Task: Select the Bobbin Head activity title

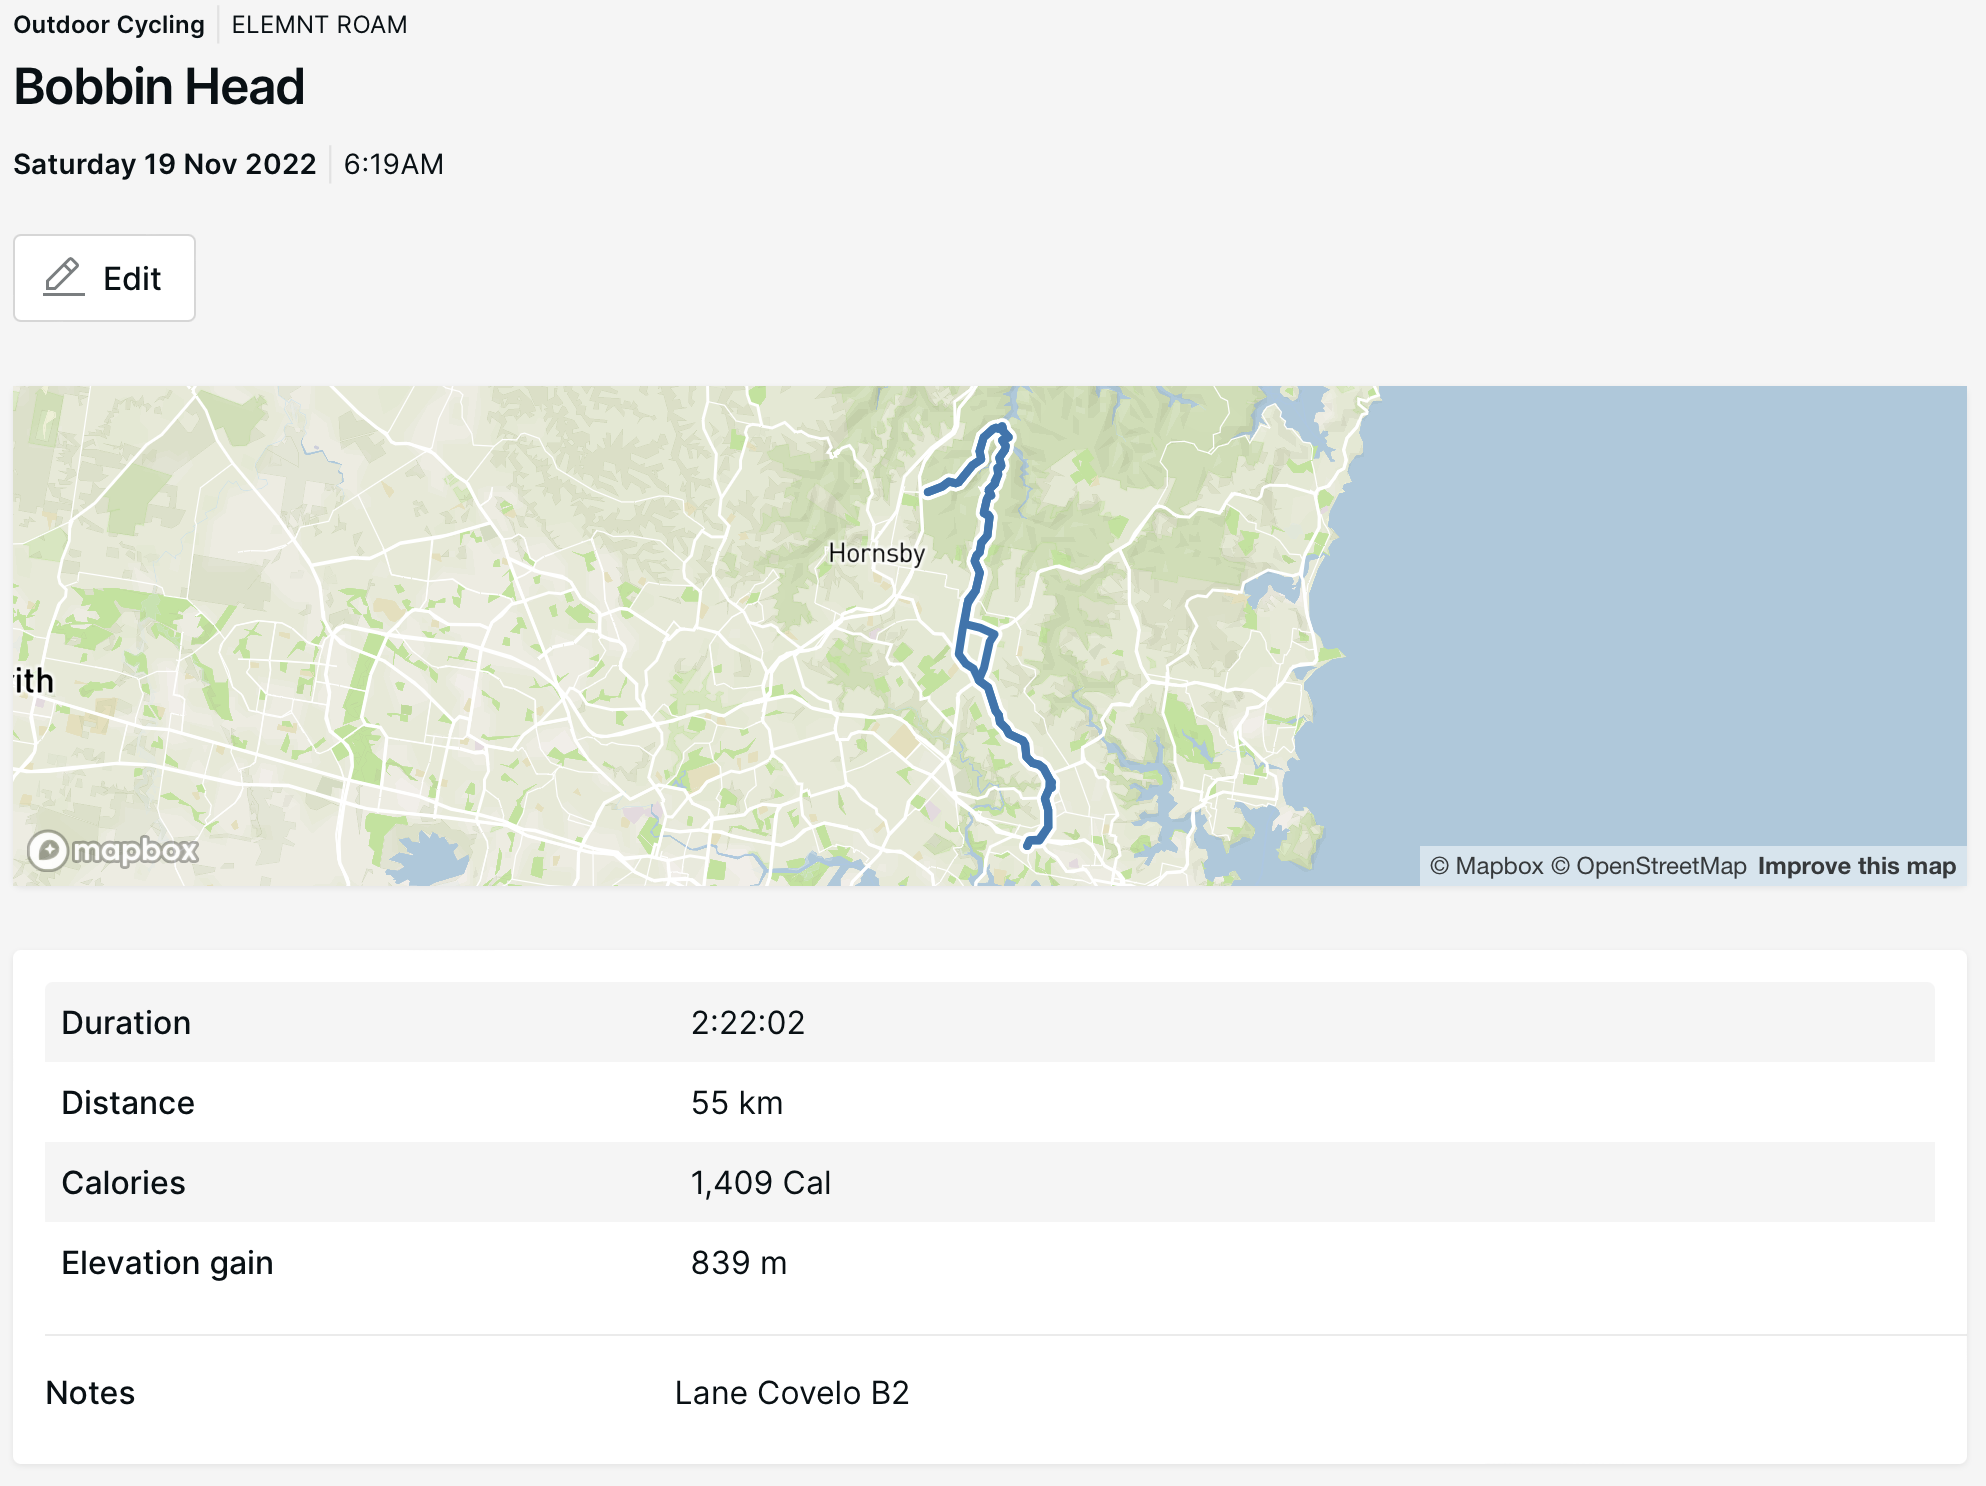Action: pyautogui.click(x=159, y=87)
